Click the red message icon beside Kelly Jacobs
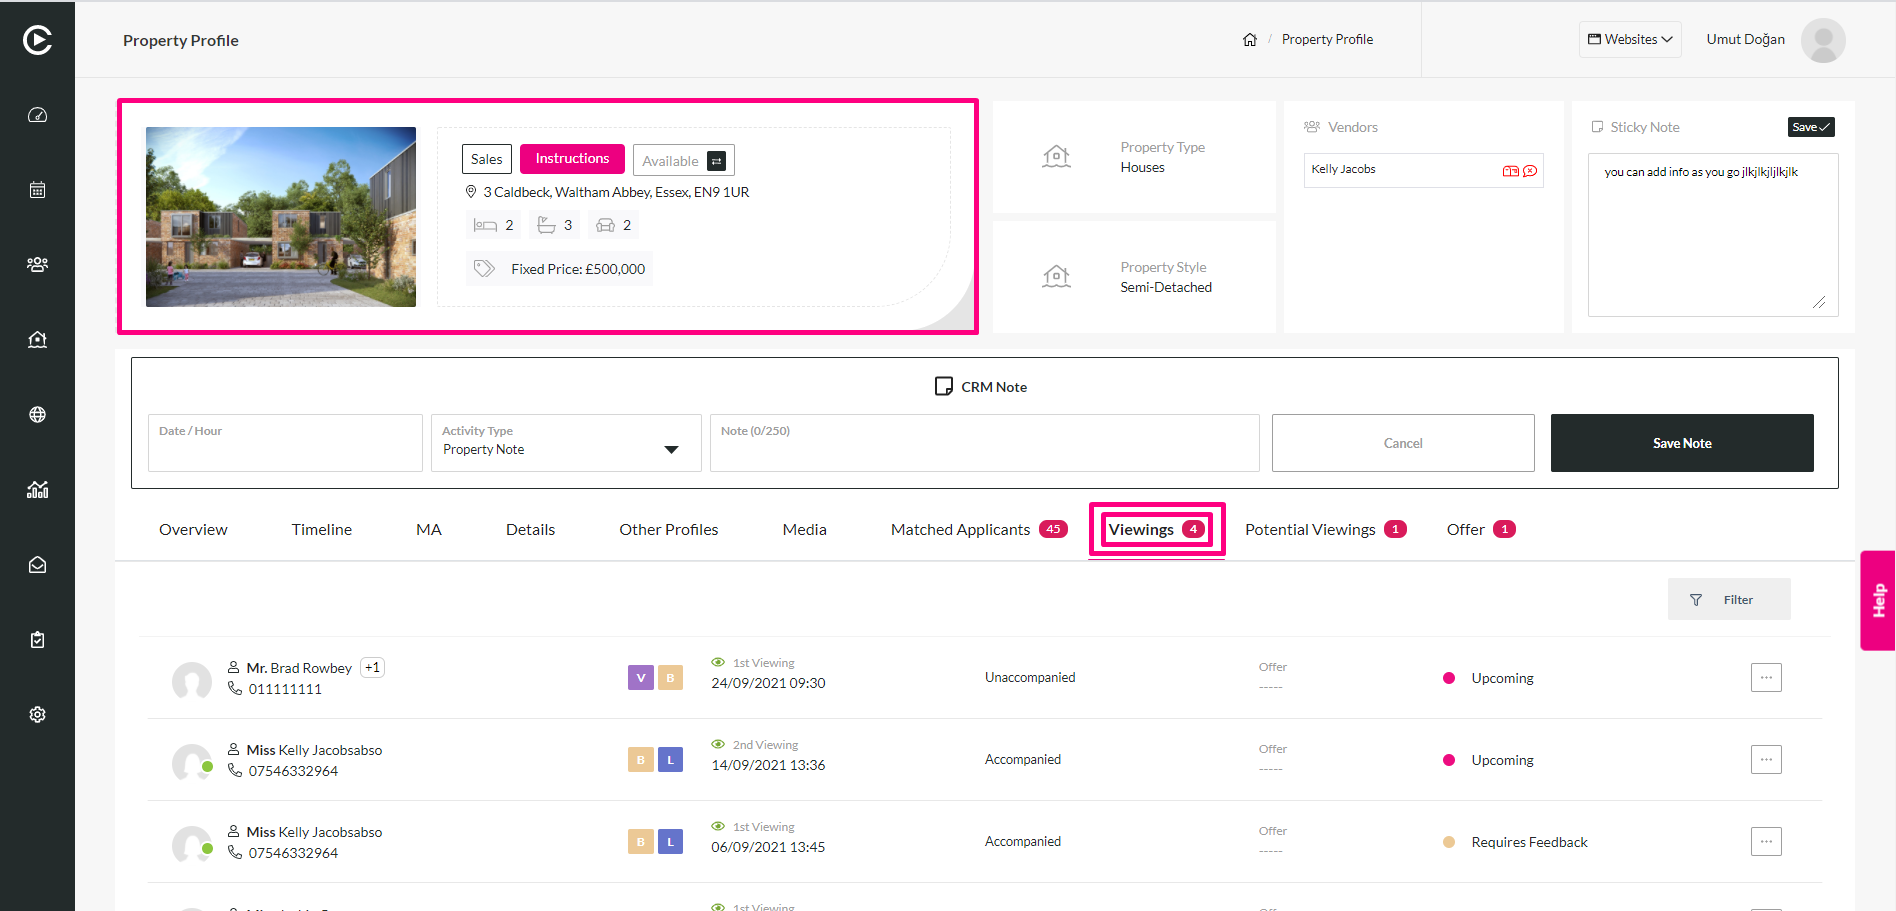Screen dimensions: 1896x911 1530,171
